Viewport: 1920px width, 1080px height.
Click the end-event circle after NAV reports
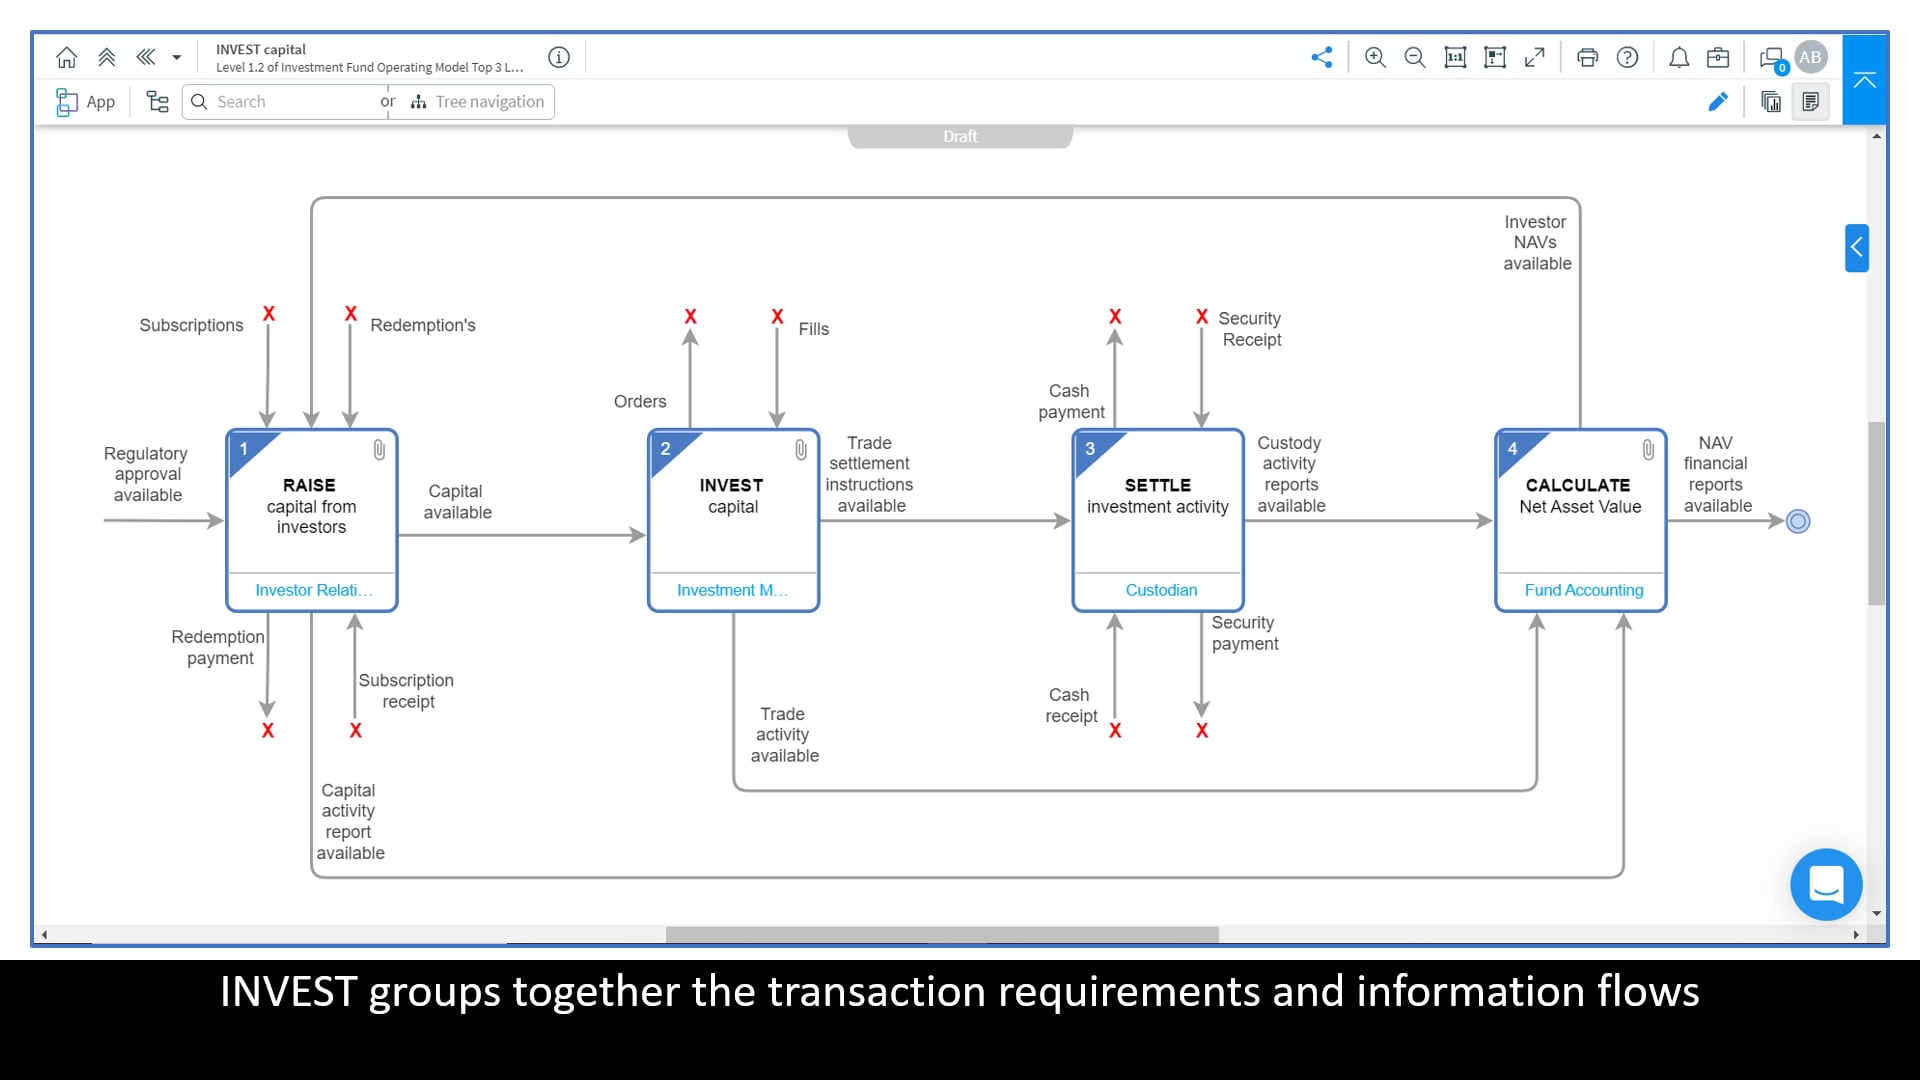point(1798,521)
